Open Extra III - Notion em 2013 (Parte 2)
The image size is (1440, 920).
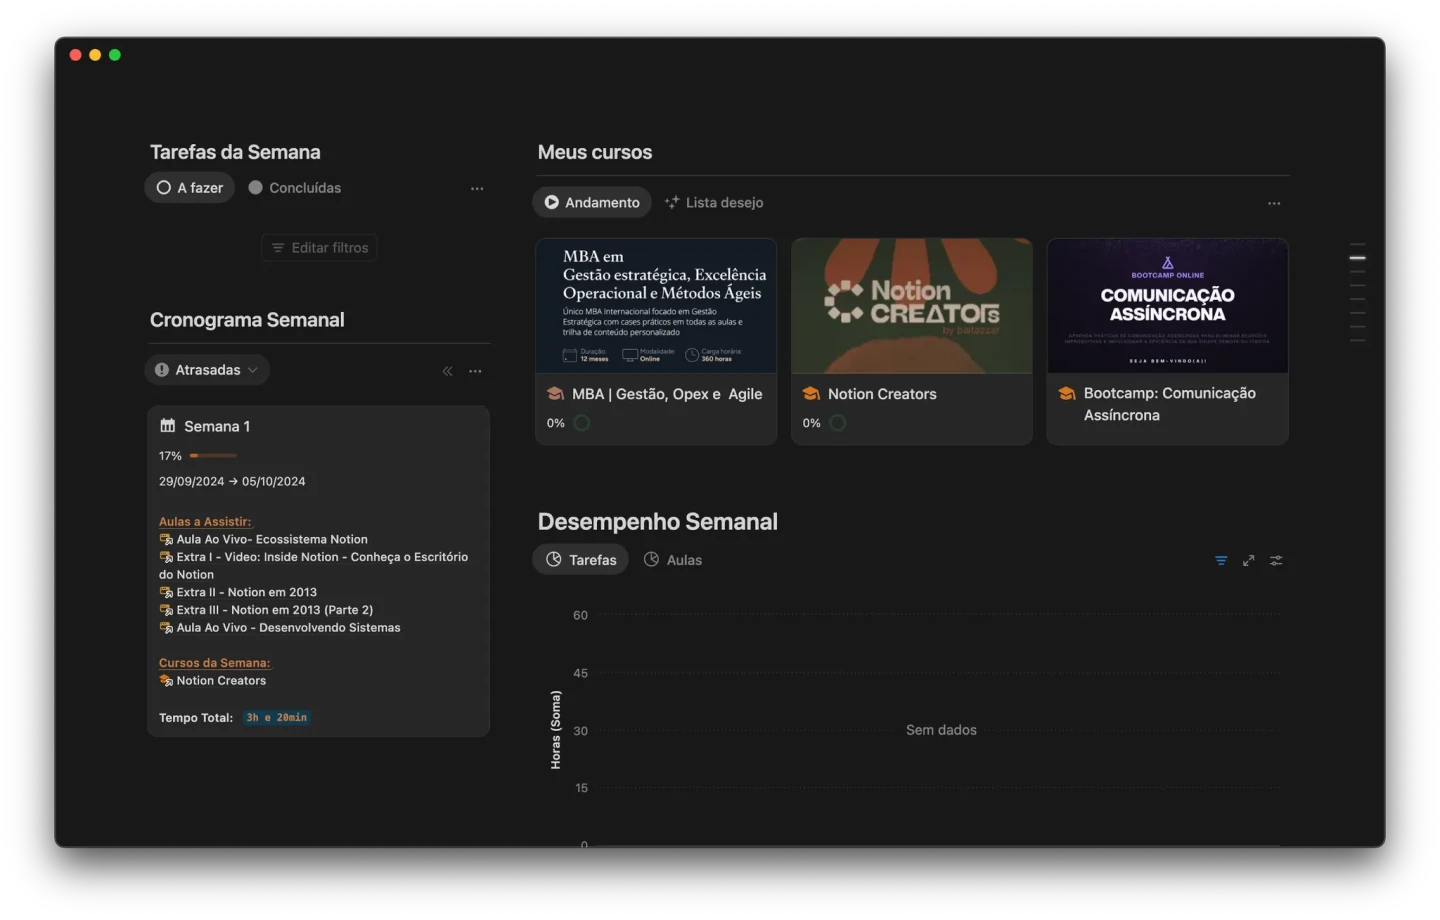pyautogui.click(x=275, y=610)
